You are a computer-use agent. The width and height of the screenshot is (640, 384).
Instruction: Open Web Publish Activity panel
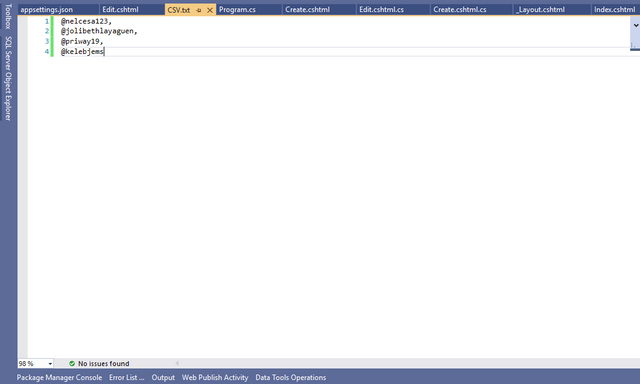215,377
